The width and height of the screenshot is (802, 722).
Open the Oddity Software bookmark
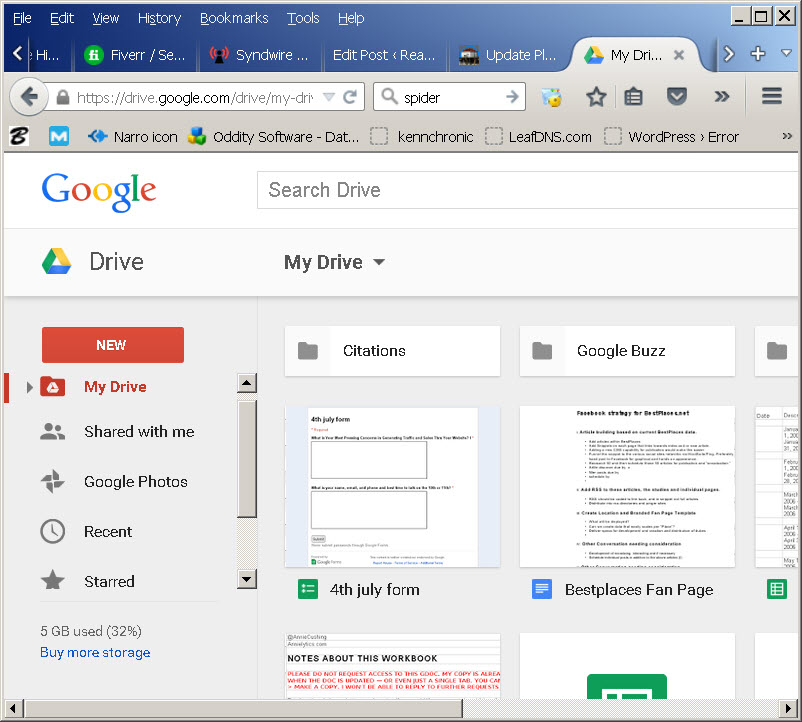(x=274, y=137)
